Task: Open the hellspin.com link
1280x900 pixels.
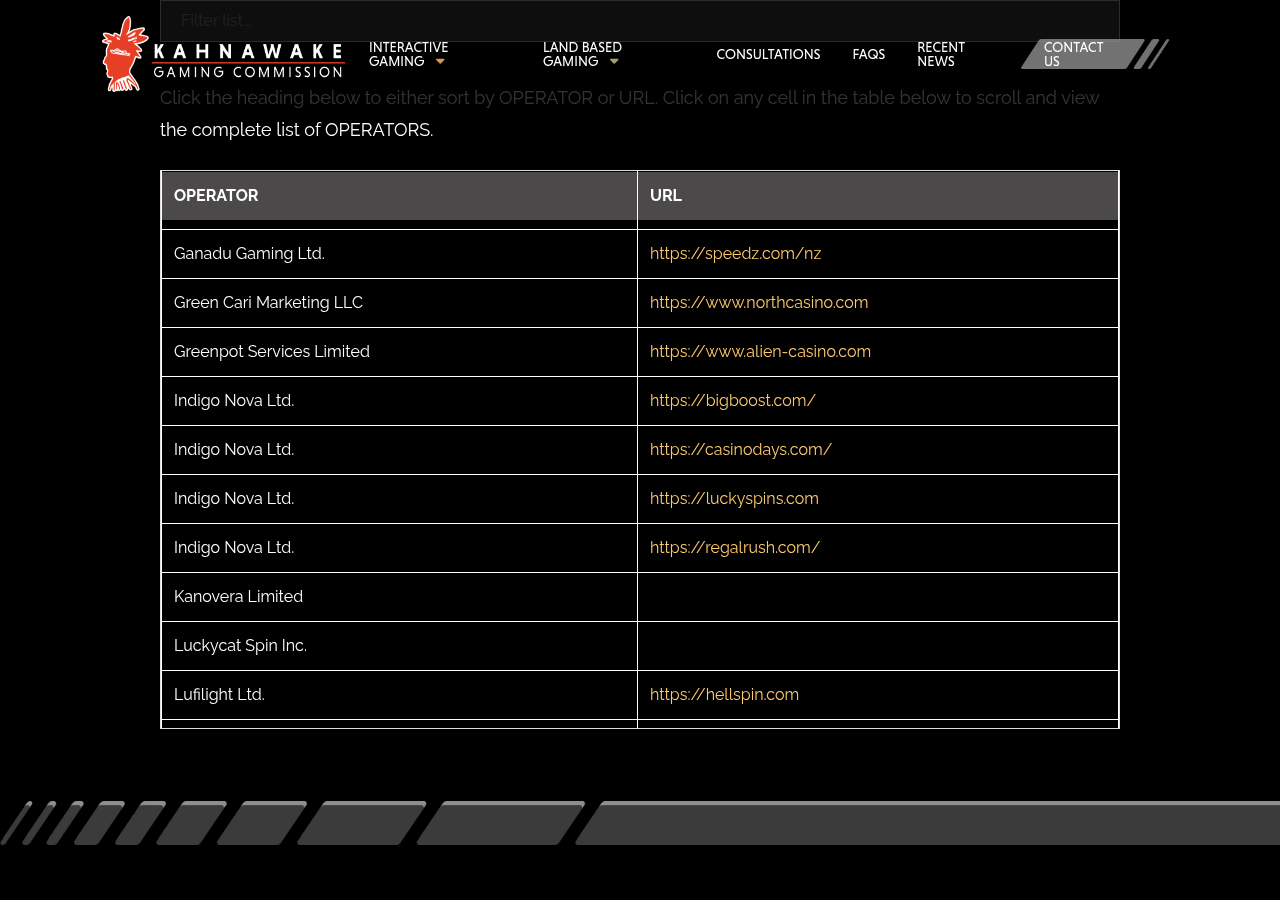Action: coord(724,695)
